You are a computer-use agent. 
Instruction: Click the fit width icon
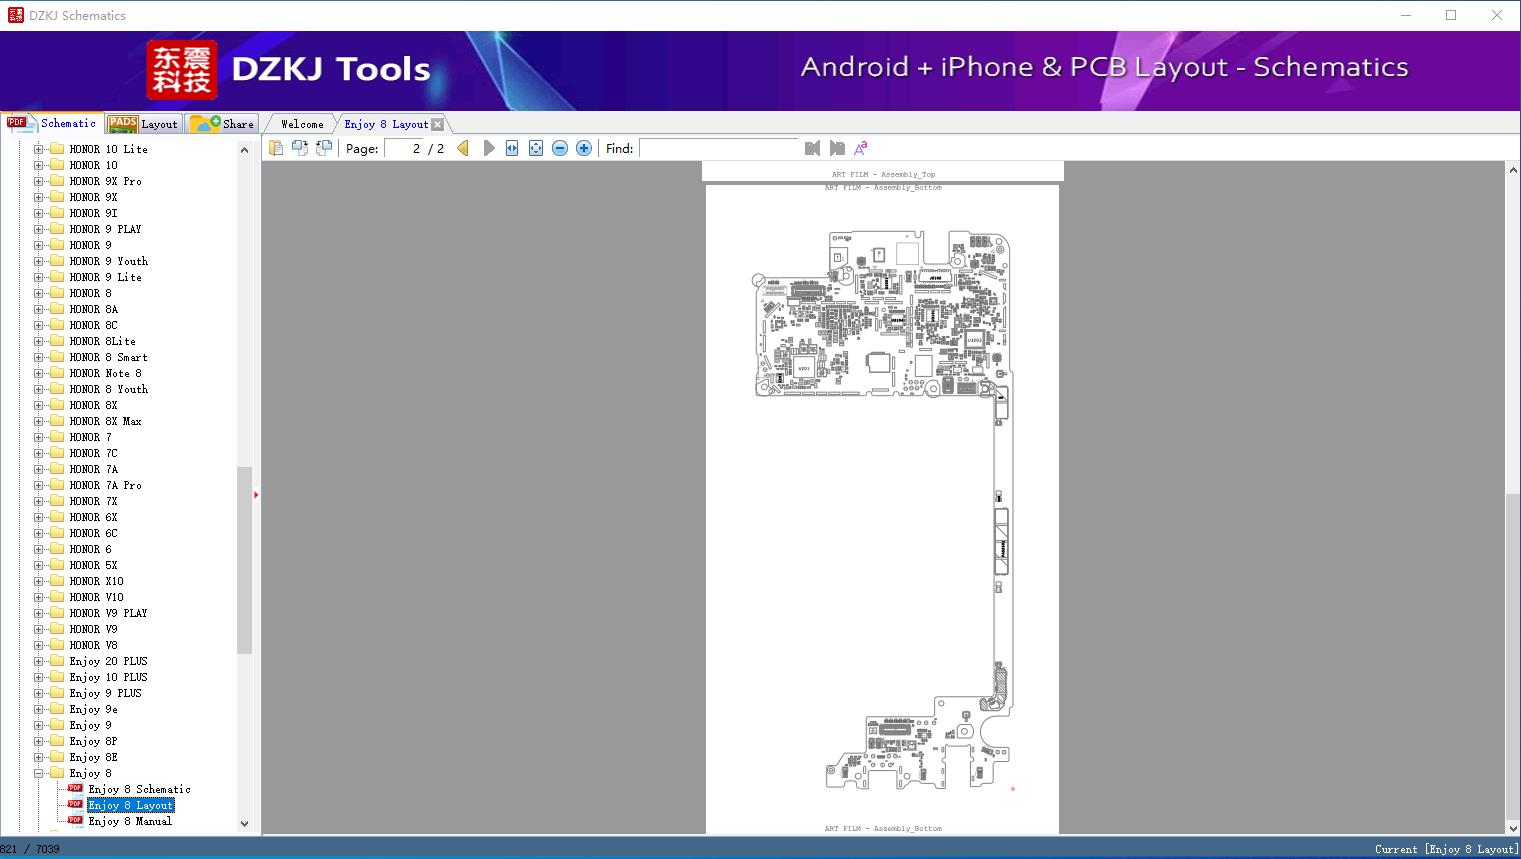pos(512,148)
